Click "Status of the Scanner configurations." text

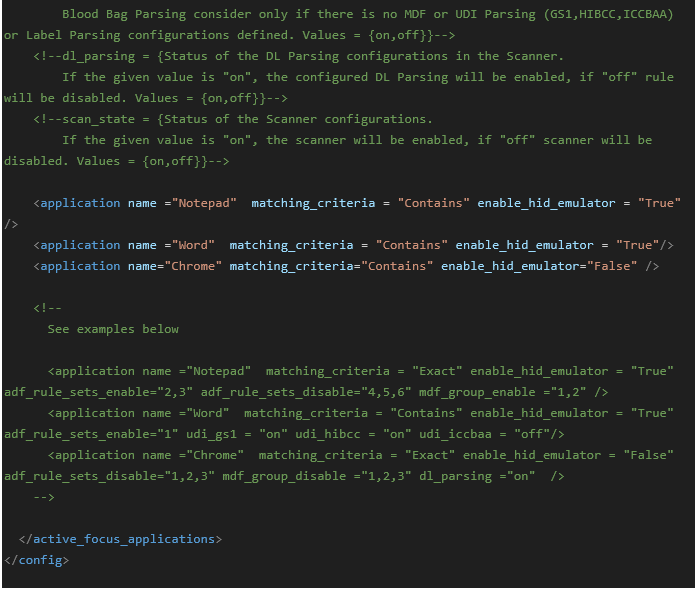point(298,119)
